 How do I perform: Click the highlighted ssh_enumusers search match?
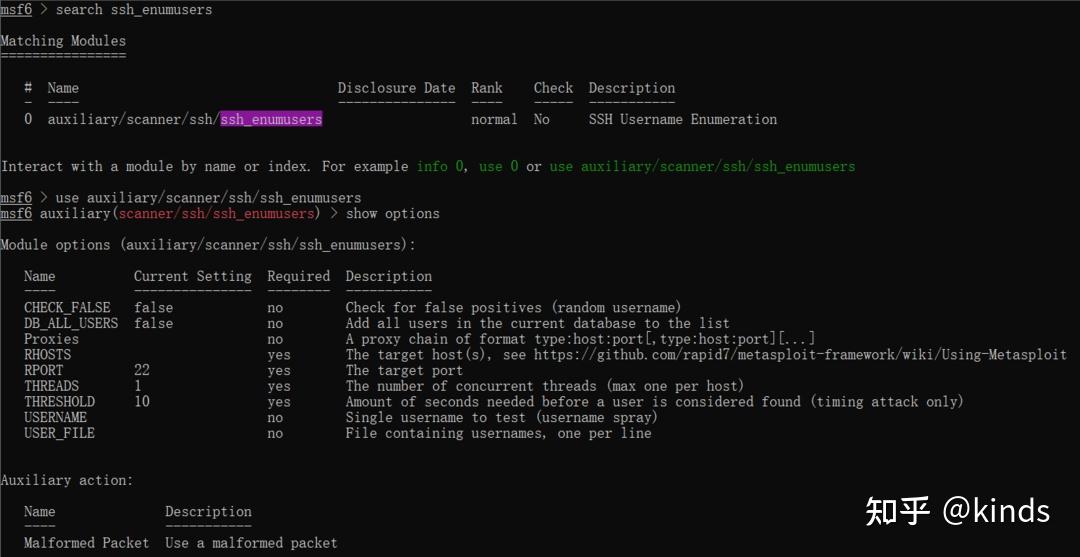click(271, 119)
